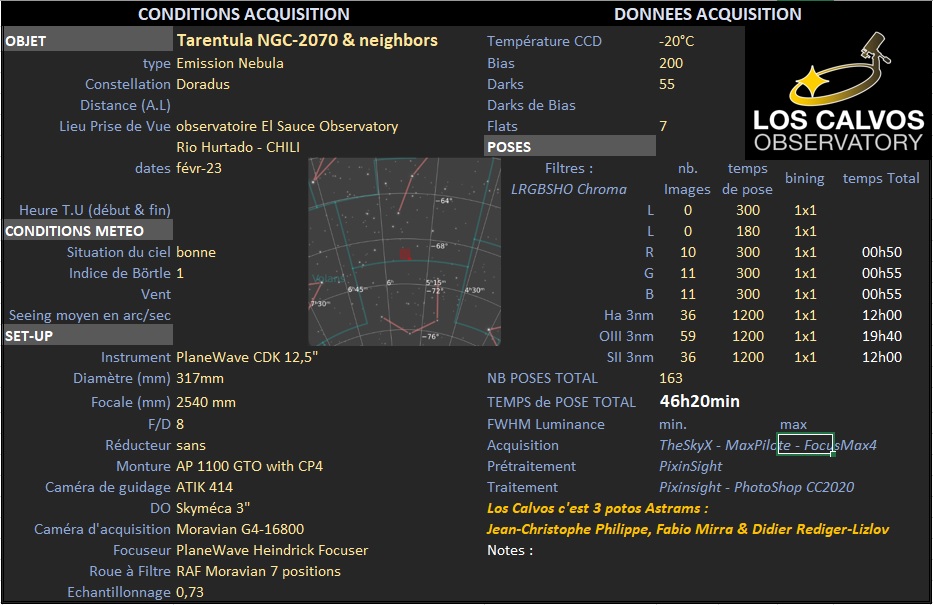Click the Tarentula NGC-2070 & neighbors title cell
This screenshot has width=933, height=605.
pos(307,40)
